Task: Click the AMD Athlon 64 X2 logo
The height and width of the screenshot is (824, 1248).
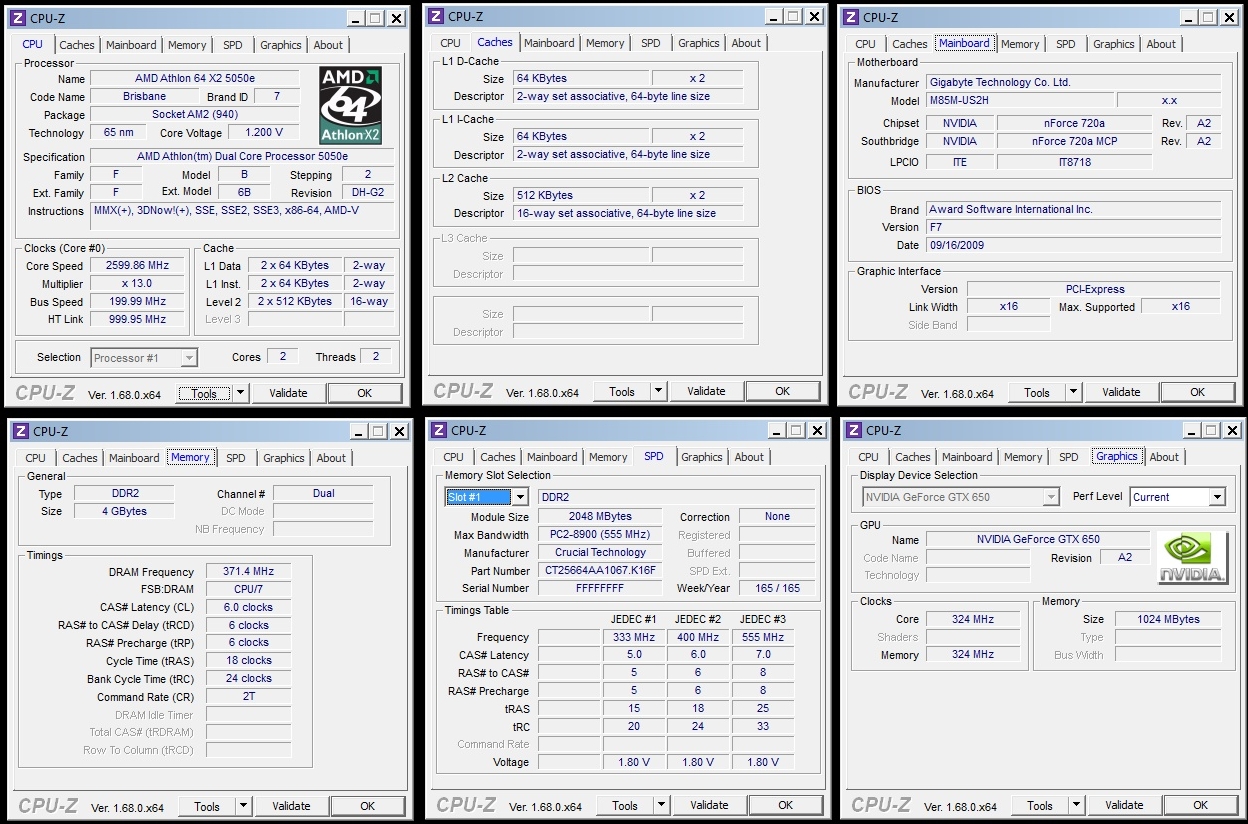Action: (351, 105)
